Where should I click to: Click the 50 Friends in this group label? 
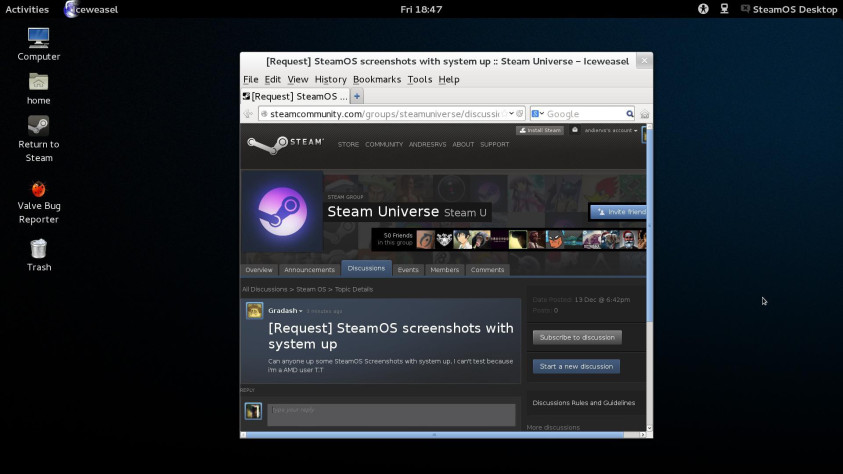397,239
